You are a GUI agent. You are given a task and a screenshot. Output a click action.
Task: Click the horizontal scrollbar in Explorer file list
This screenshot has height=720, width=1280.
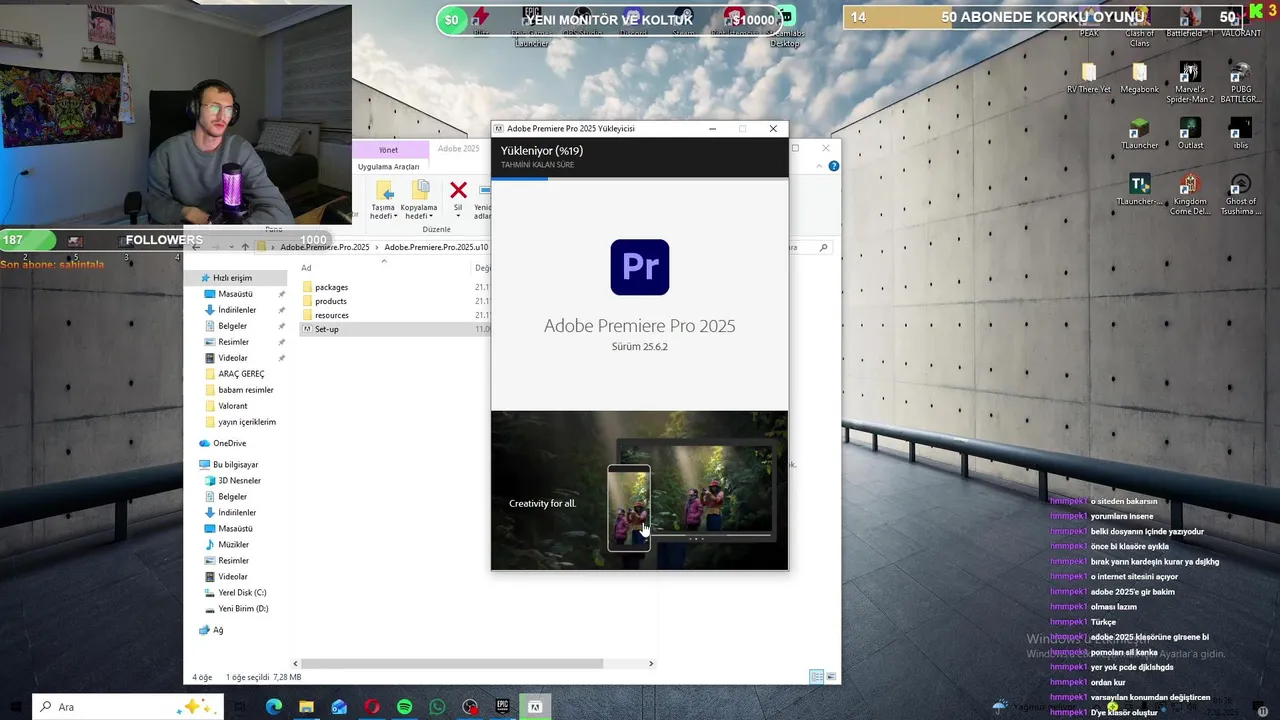tap(452, 663)
